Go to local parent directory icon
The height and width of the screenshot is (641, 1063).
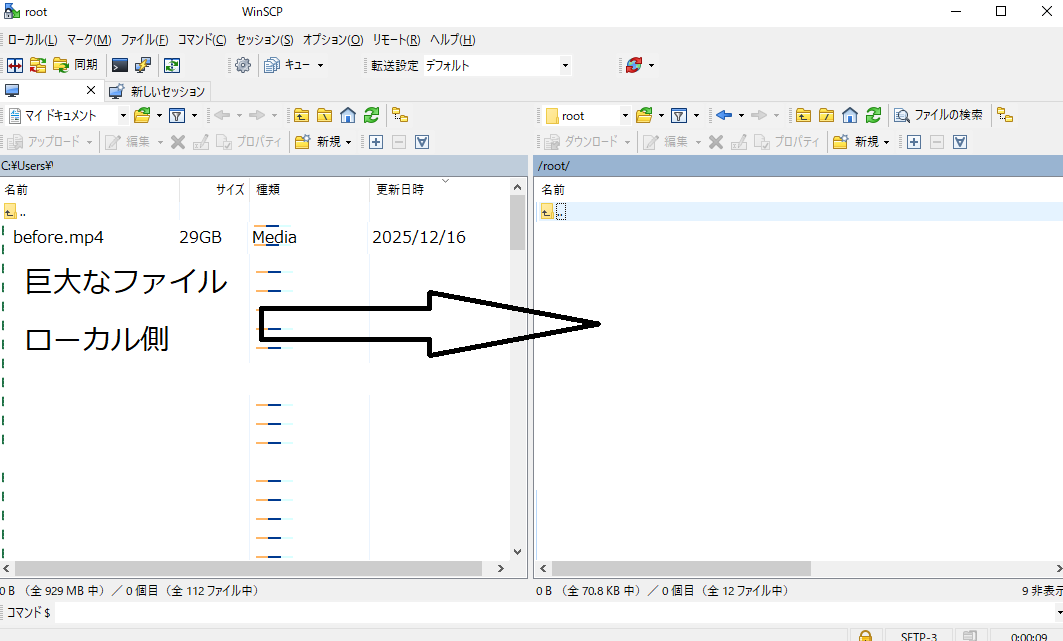point(301,116)
